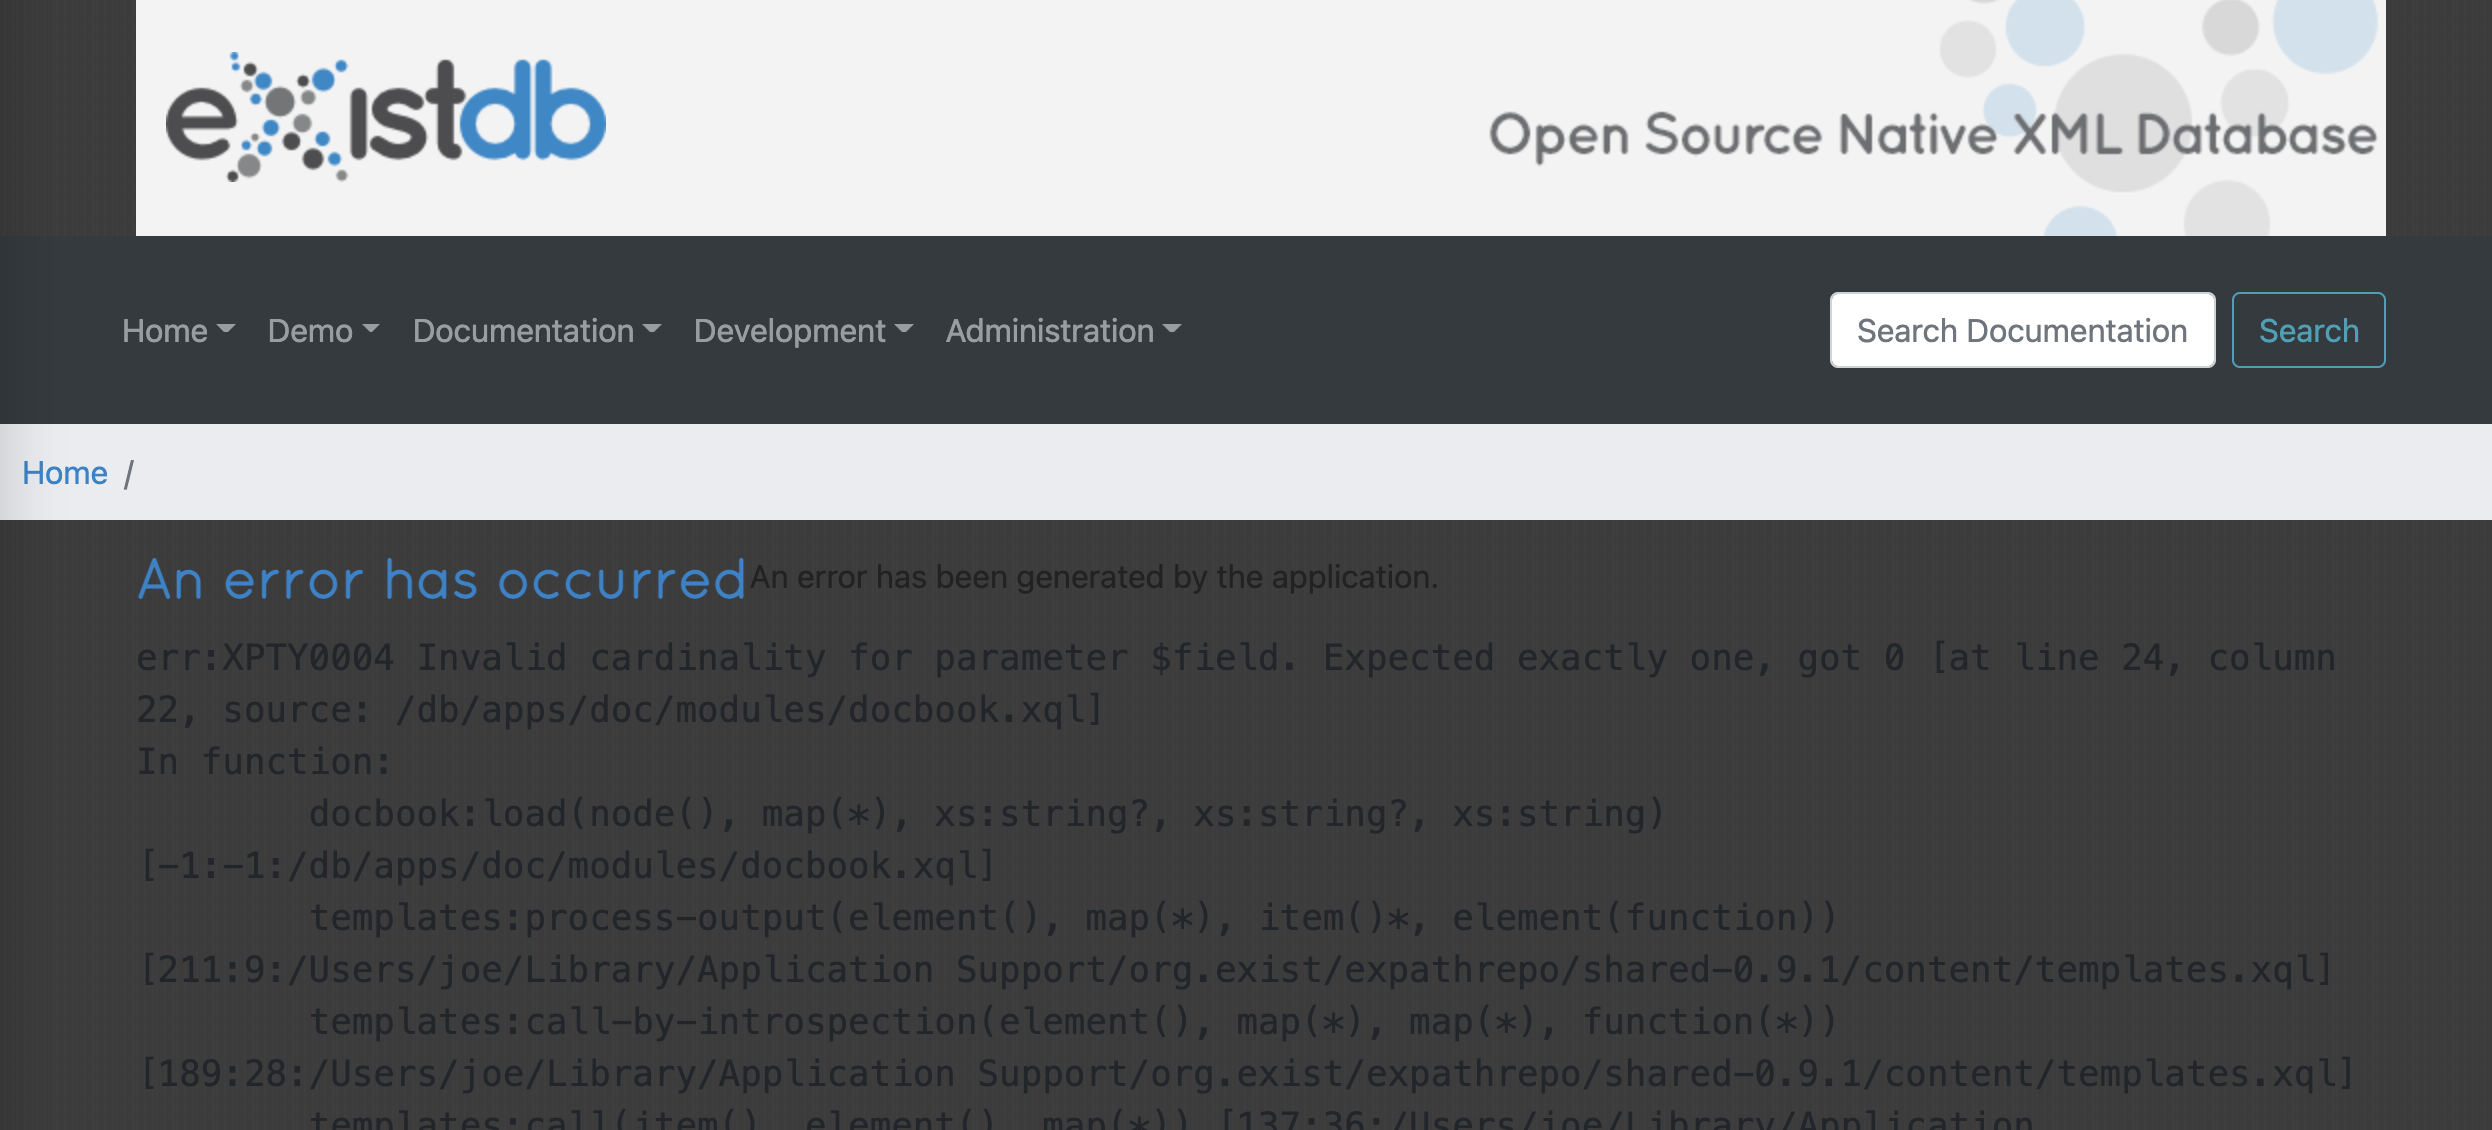This screenshot has width=2492, height=1130.
Task: Click the caret arrow beside Demo
Action: click(x=371, y=329)
